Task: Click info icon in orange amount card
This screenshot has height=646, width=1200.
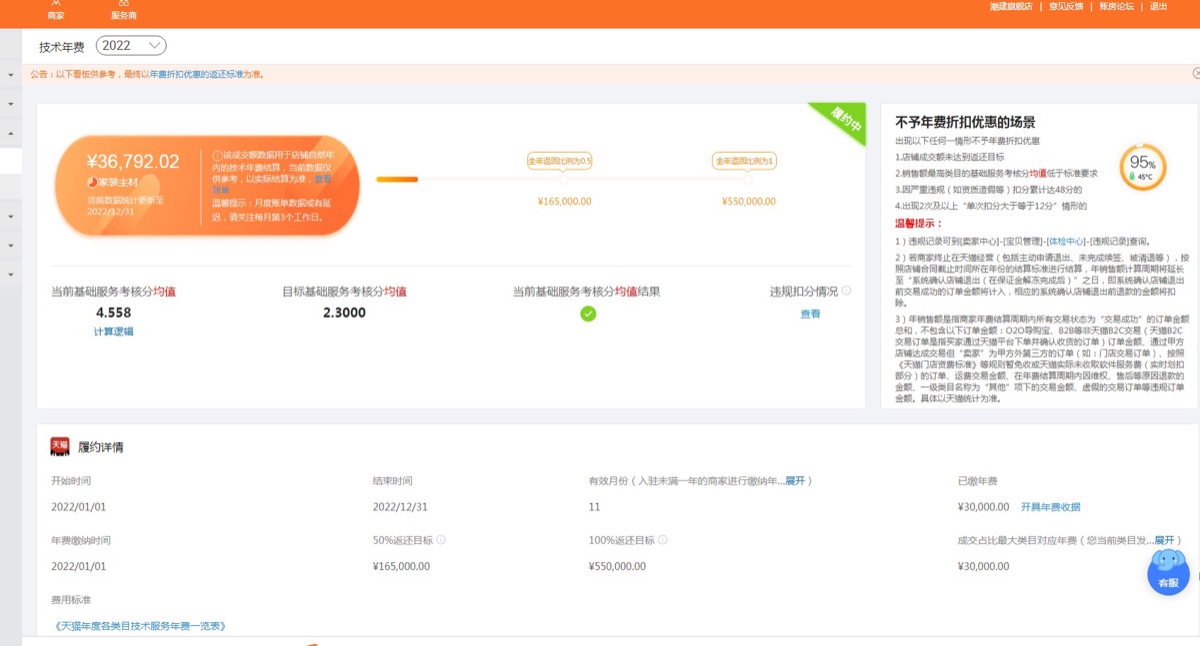Action: click(217, 156)
